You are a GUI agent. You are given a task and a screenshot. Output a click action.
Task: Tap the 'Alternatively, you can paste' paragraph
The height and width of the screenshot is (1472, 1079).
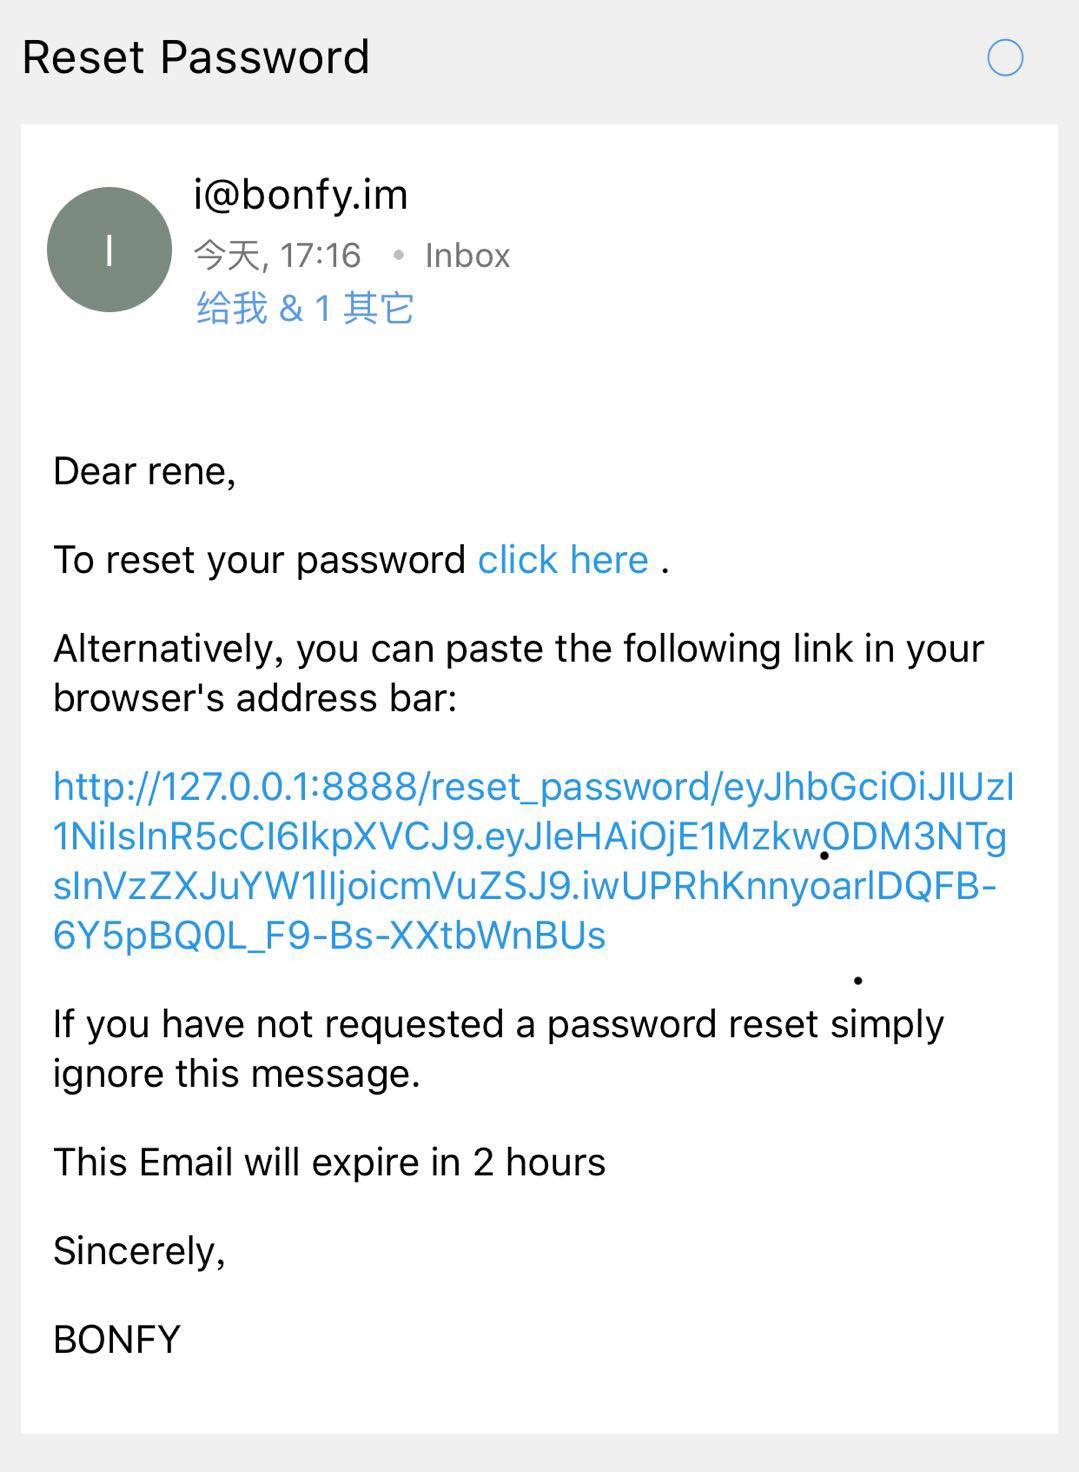tap(518, 649)
